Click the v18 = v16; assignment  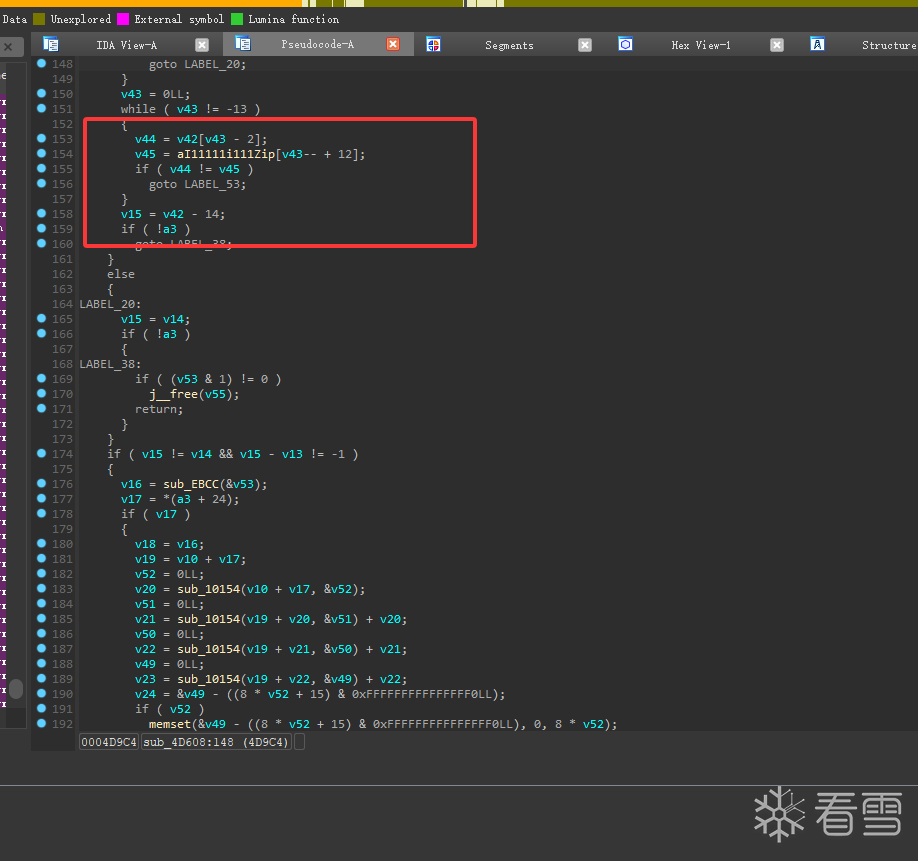click(x=169, y=544)
